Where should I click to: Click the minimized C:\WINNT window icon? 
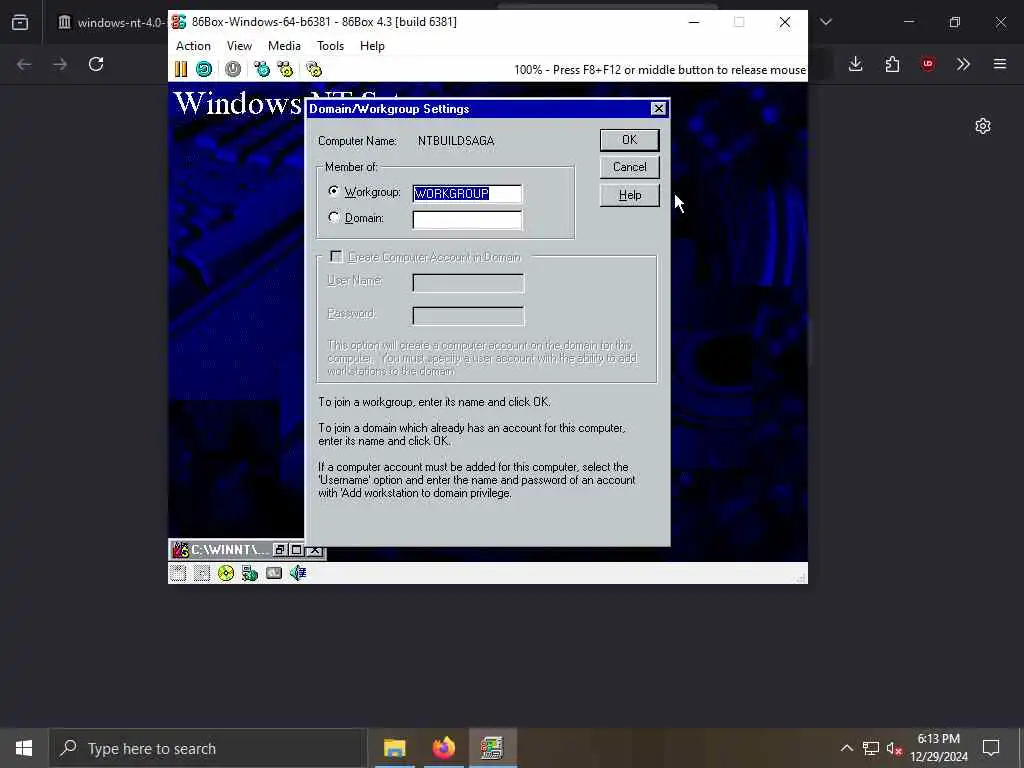pyautogui.click(x=180, y=551)
